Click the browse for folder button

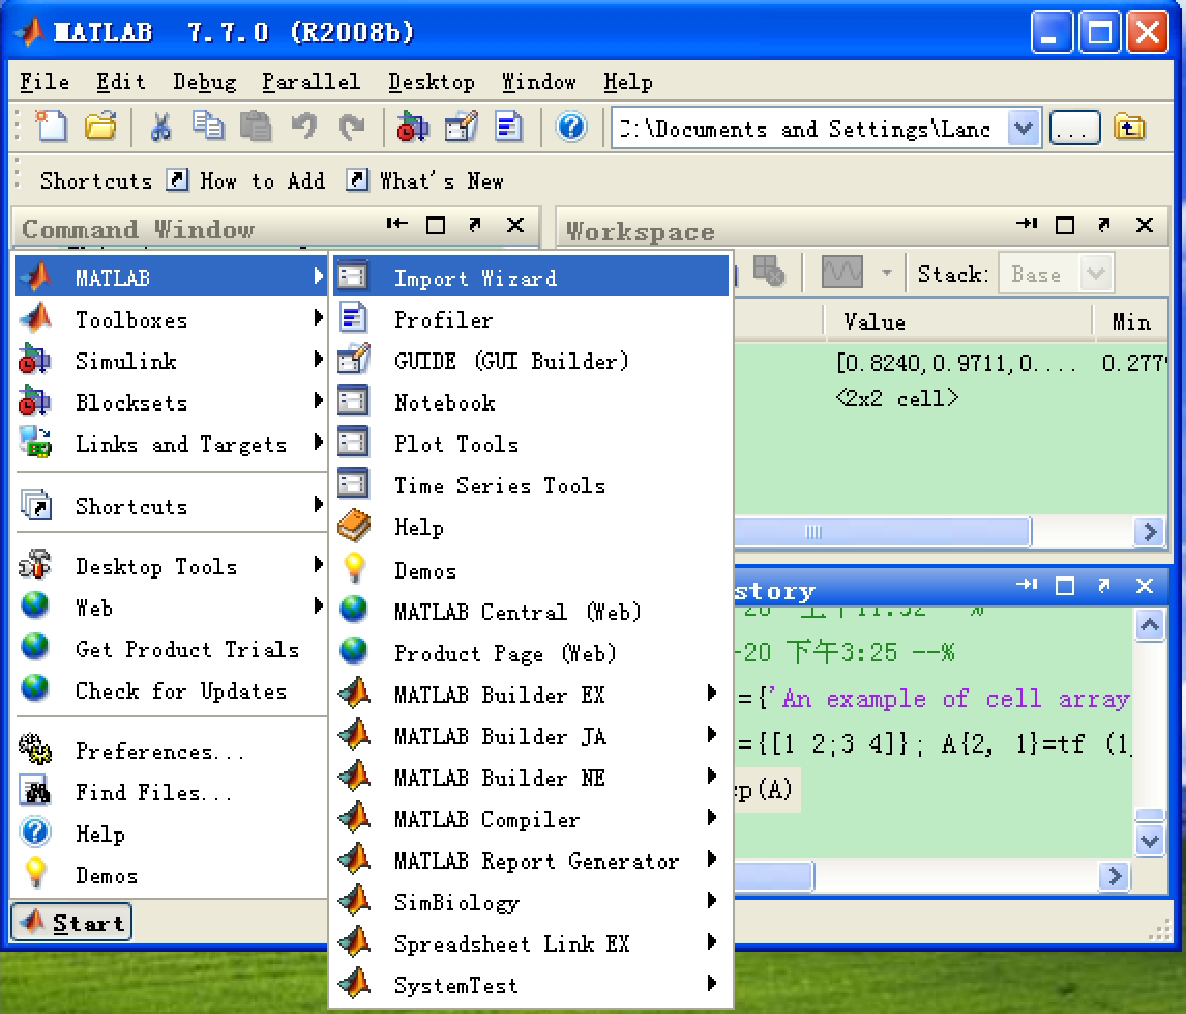point(1075,128)
